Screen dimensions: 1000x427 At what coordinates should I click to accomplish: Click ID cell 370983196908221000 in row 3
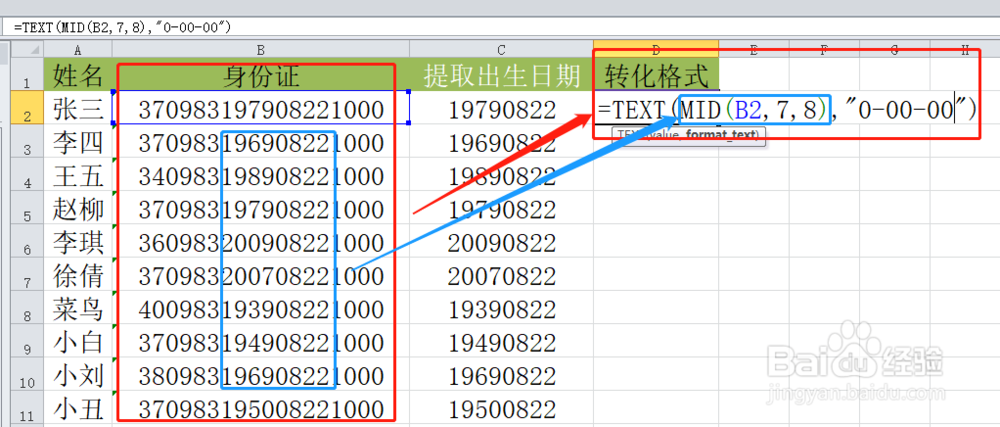(261, 141)
